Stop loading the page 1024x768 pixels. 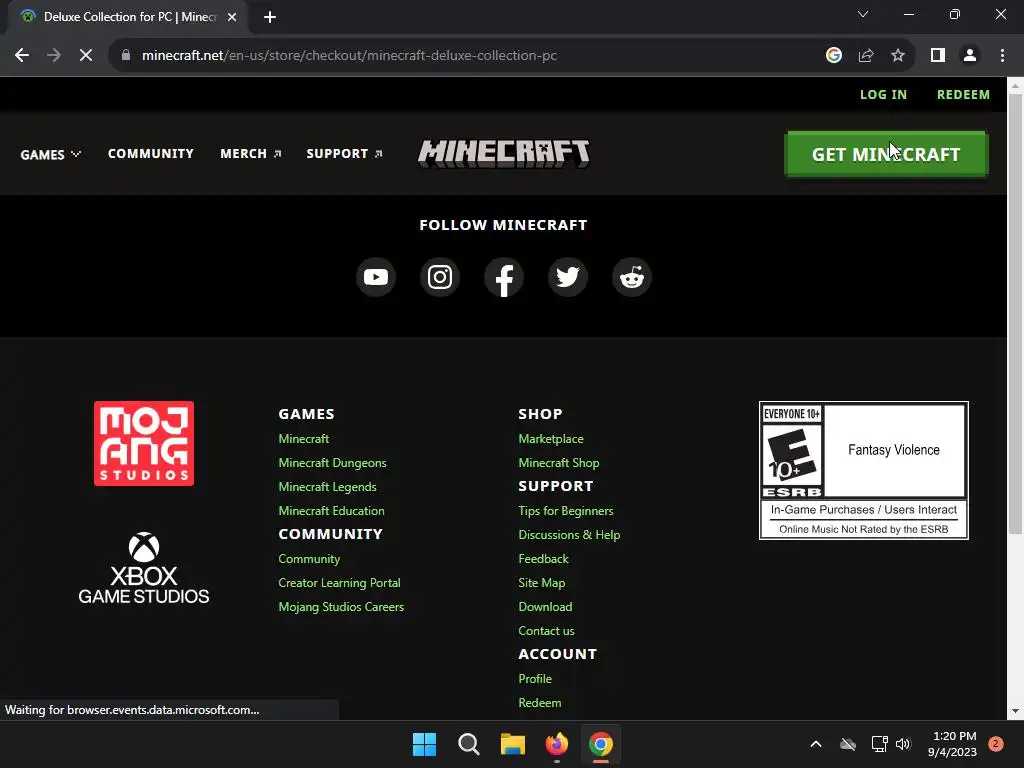(86, 56)
